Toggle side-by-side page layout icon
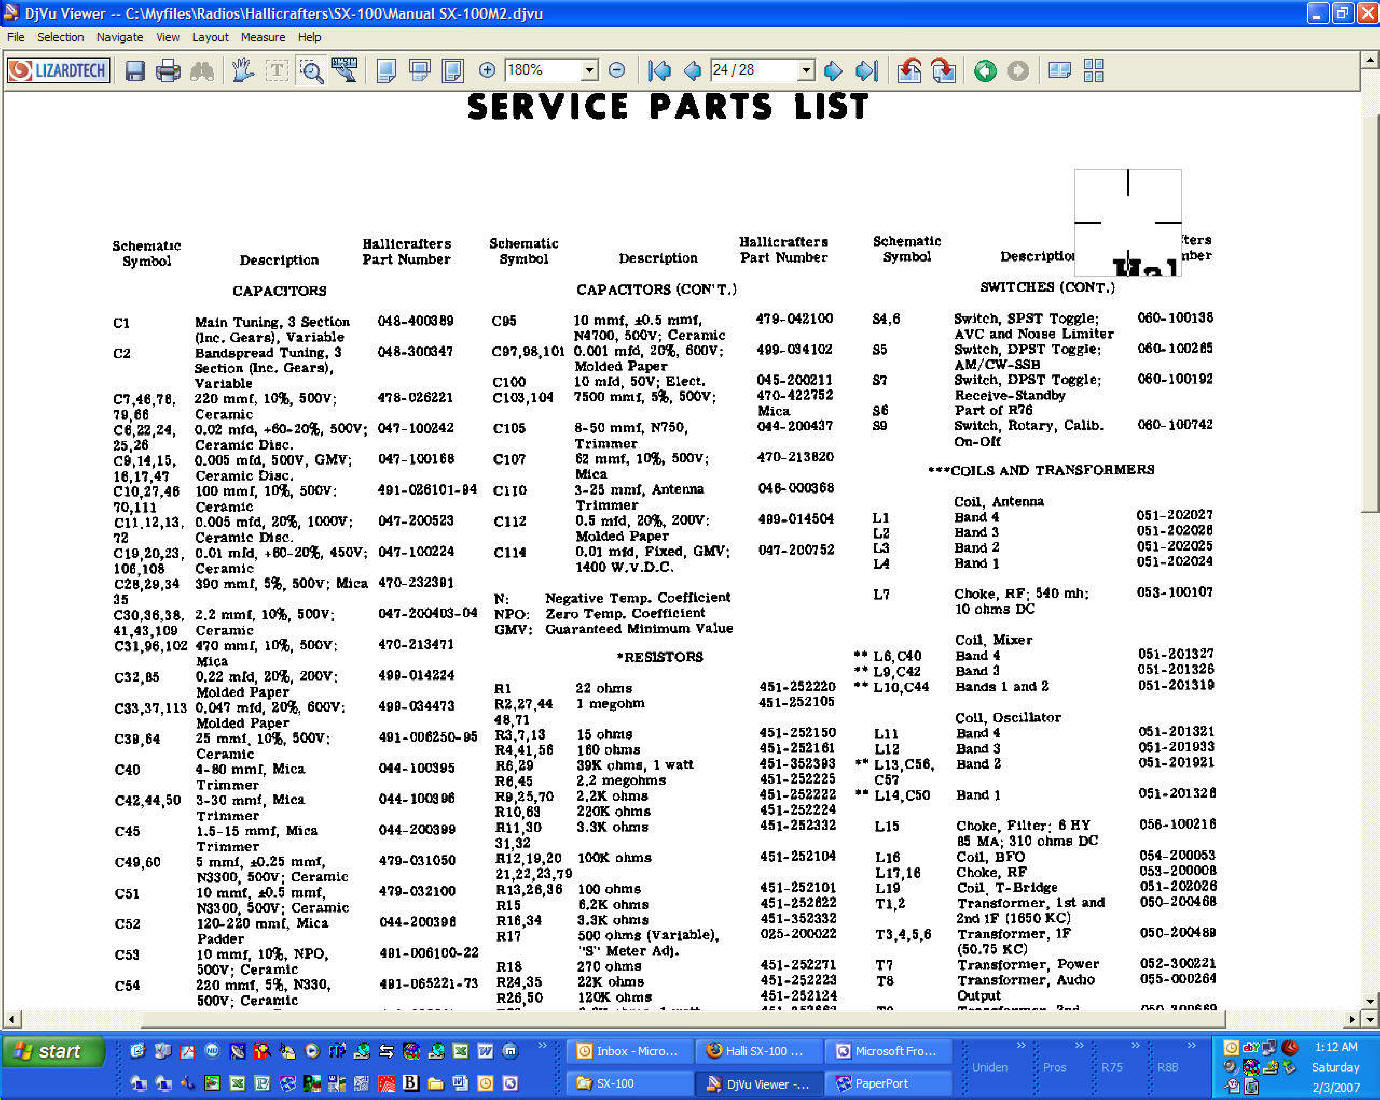 click(x=1060, y=71)
